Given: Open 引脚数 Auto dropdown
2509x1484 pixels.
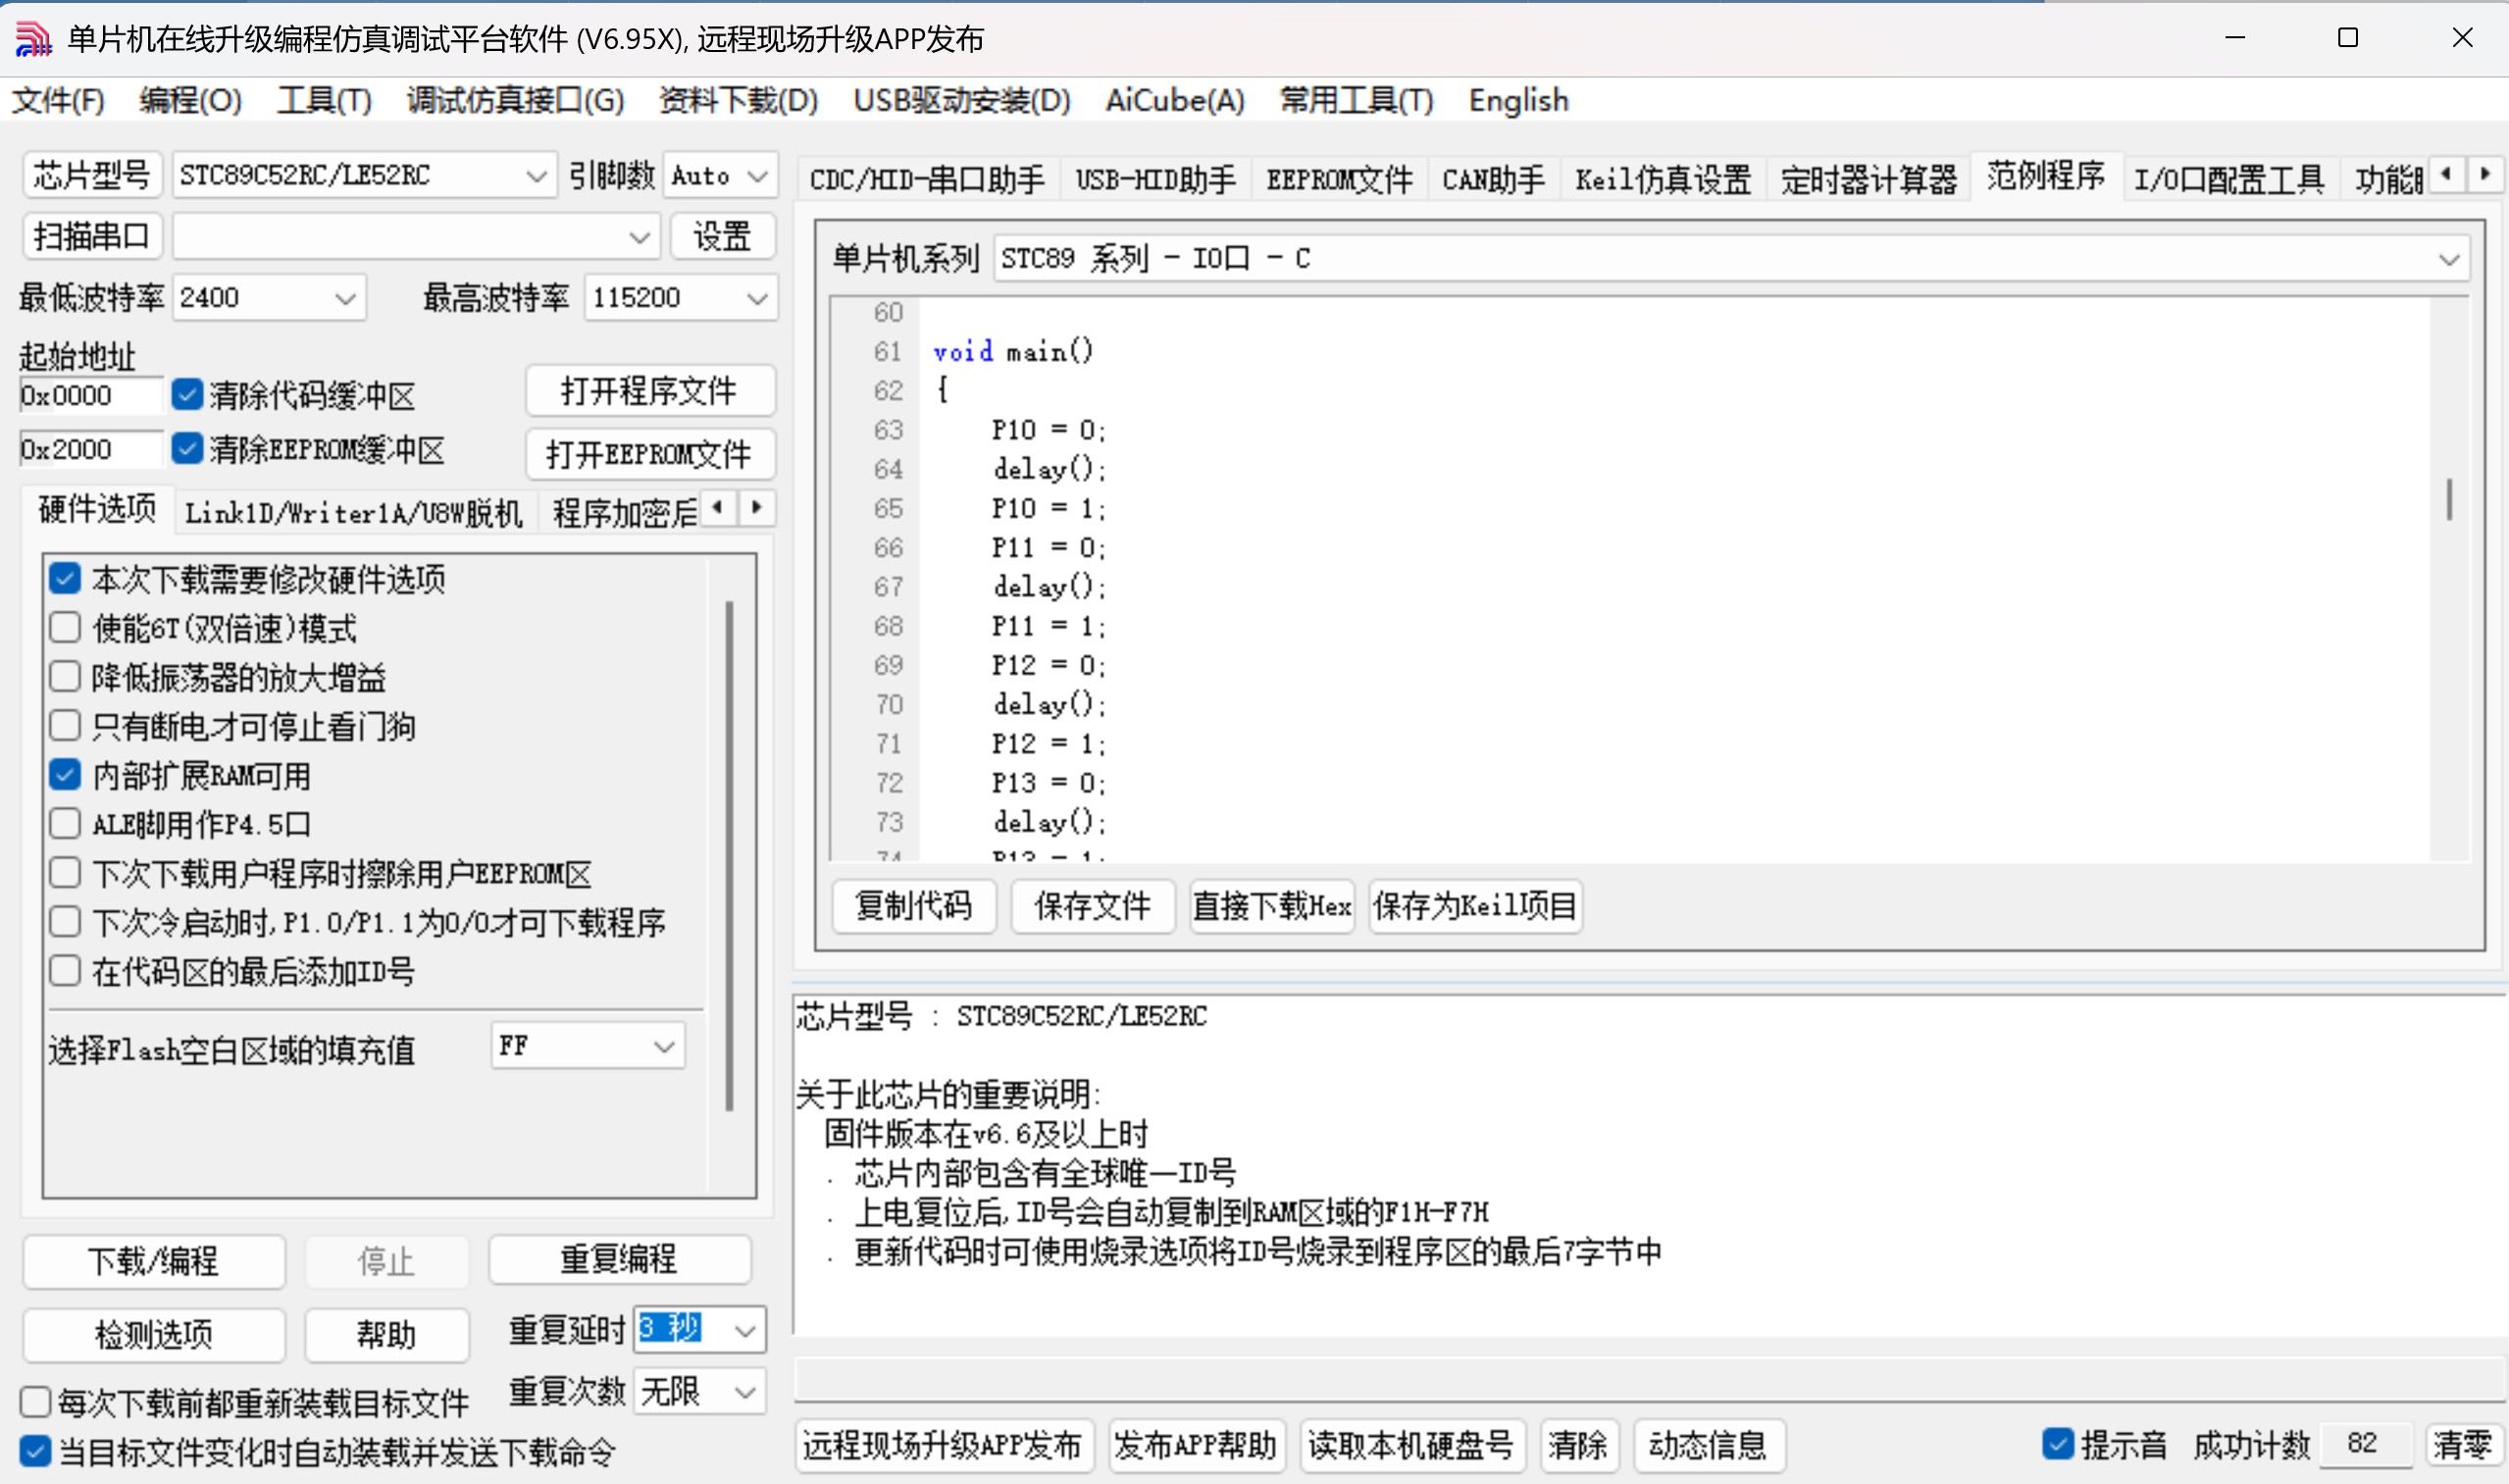Looking at the screenshot, I should tap(720, 176).
